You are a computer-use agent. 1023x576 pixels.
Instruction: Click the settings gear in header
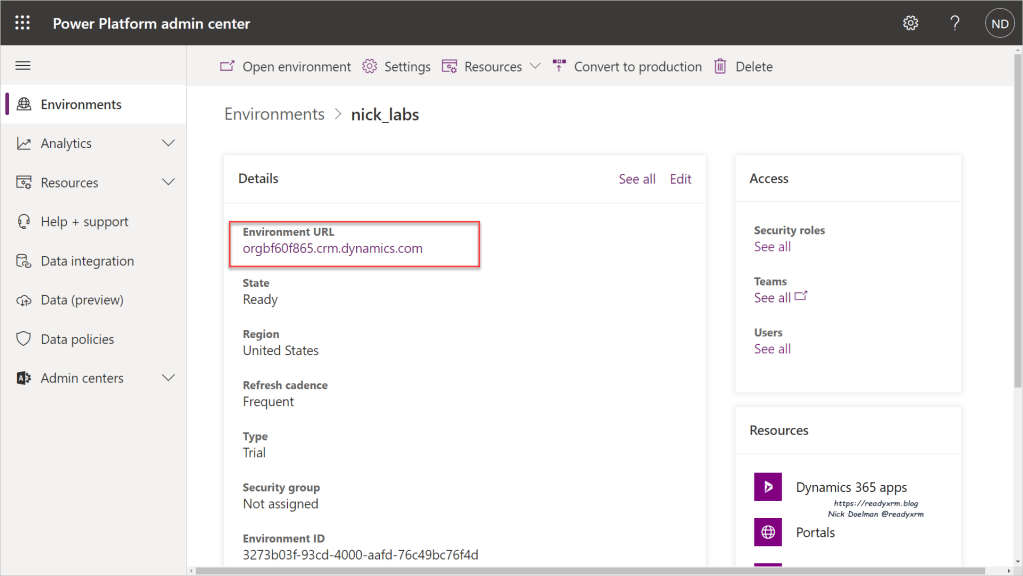click(910, 23)
